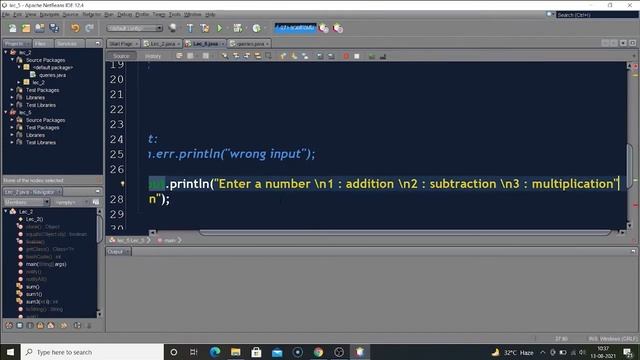Open Google Chrome from the taskbar
The width and height of the screenshot is (640, 360).
[x=318, y=352]
